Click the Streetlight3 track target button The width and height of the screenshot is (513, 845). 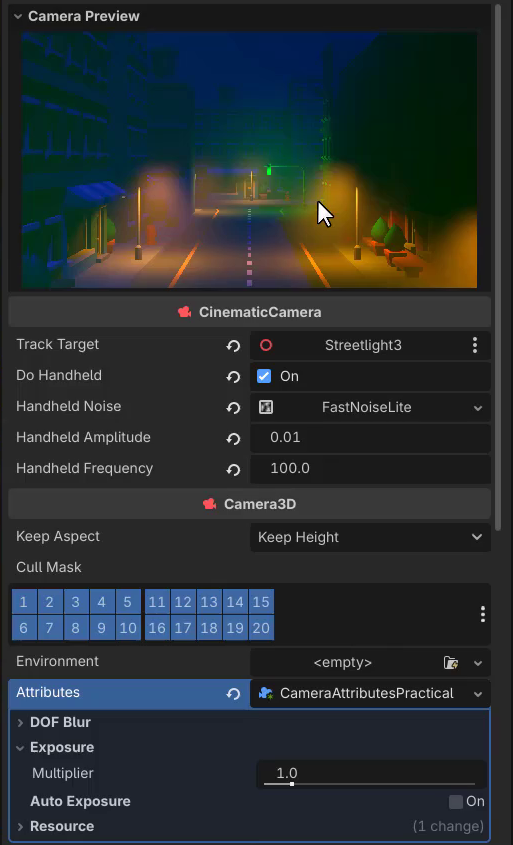356,345
